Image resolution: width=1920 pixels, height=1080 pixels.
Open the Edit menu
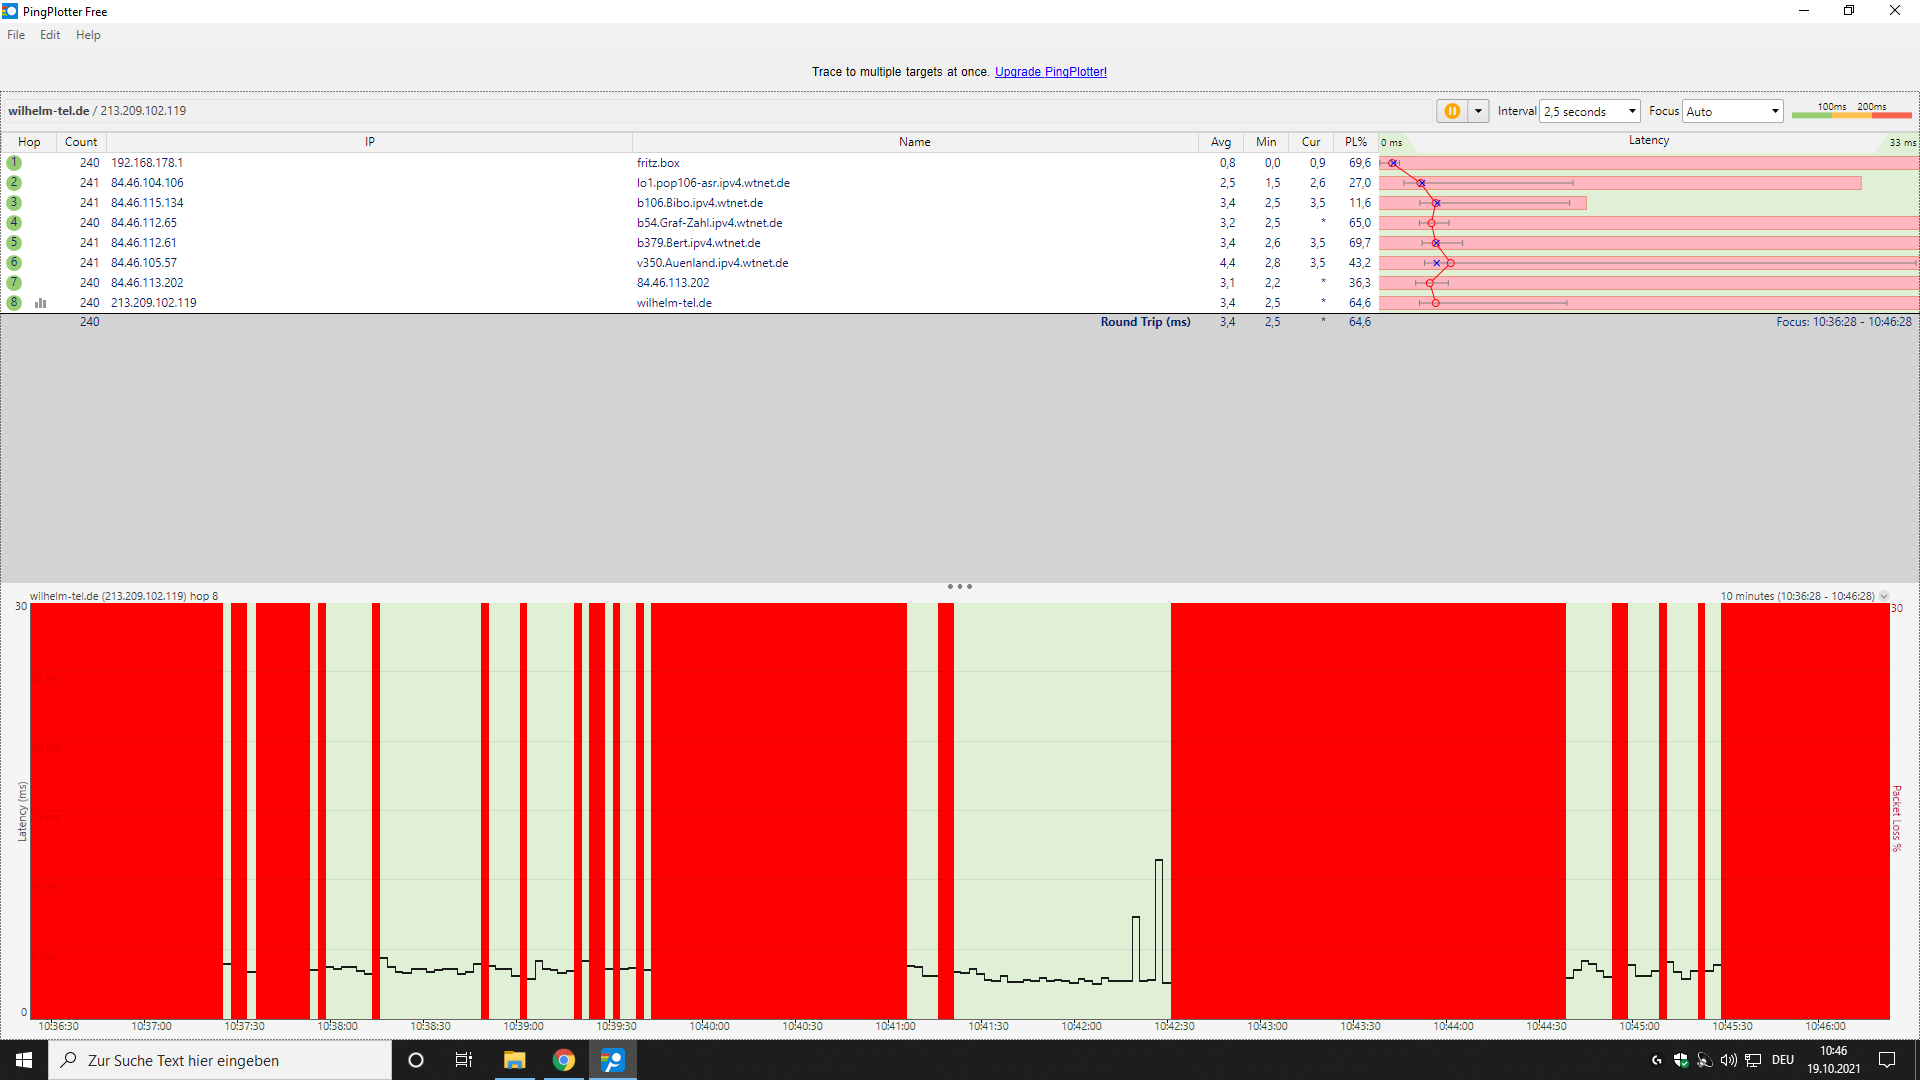50,35
